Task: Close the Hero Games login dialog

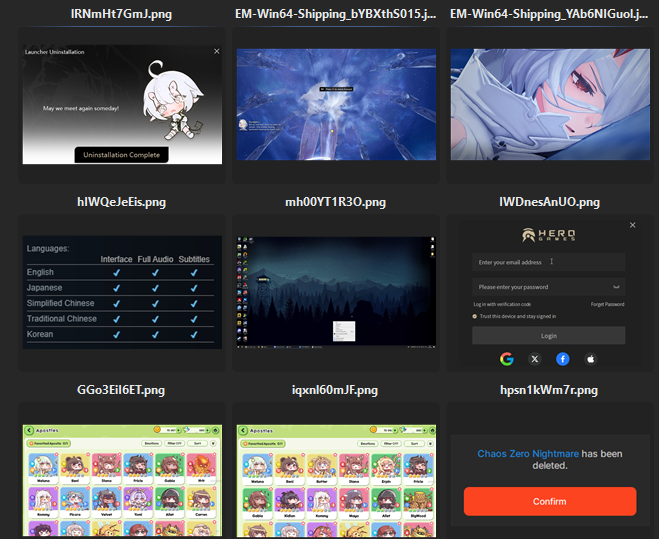Action: coord(633,225)
